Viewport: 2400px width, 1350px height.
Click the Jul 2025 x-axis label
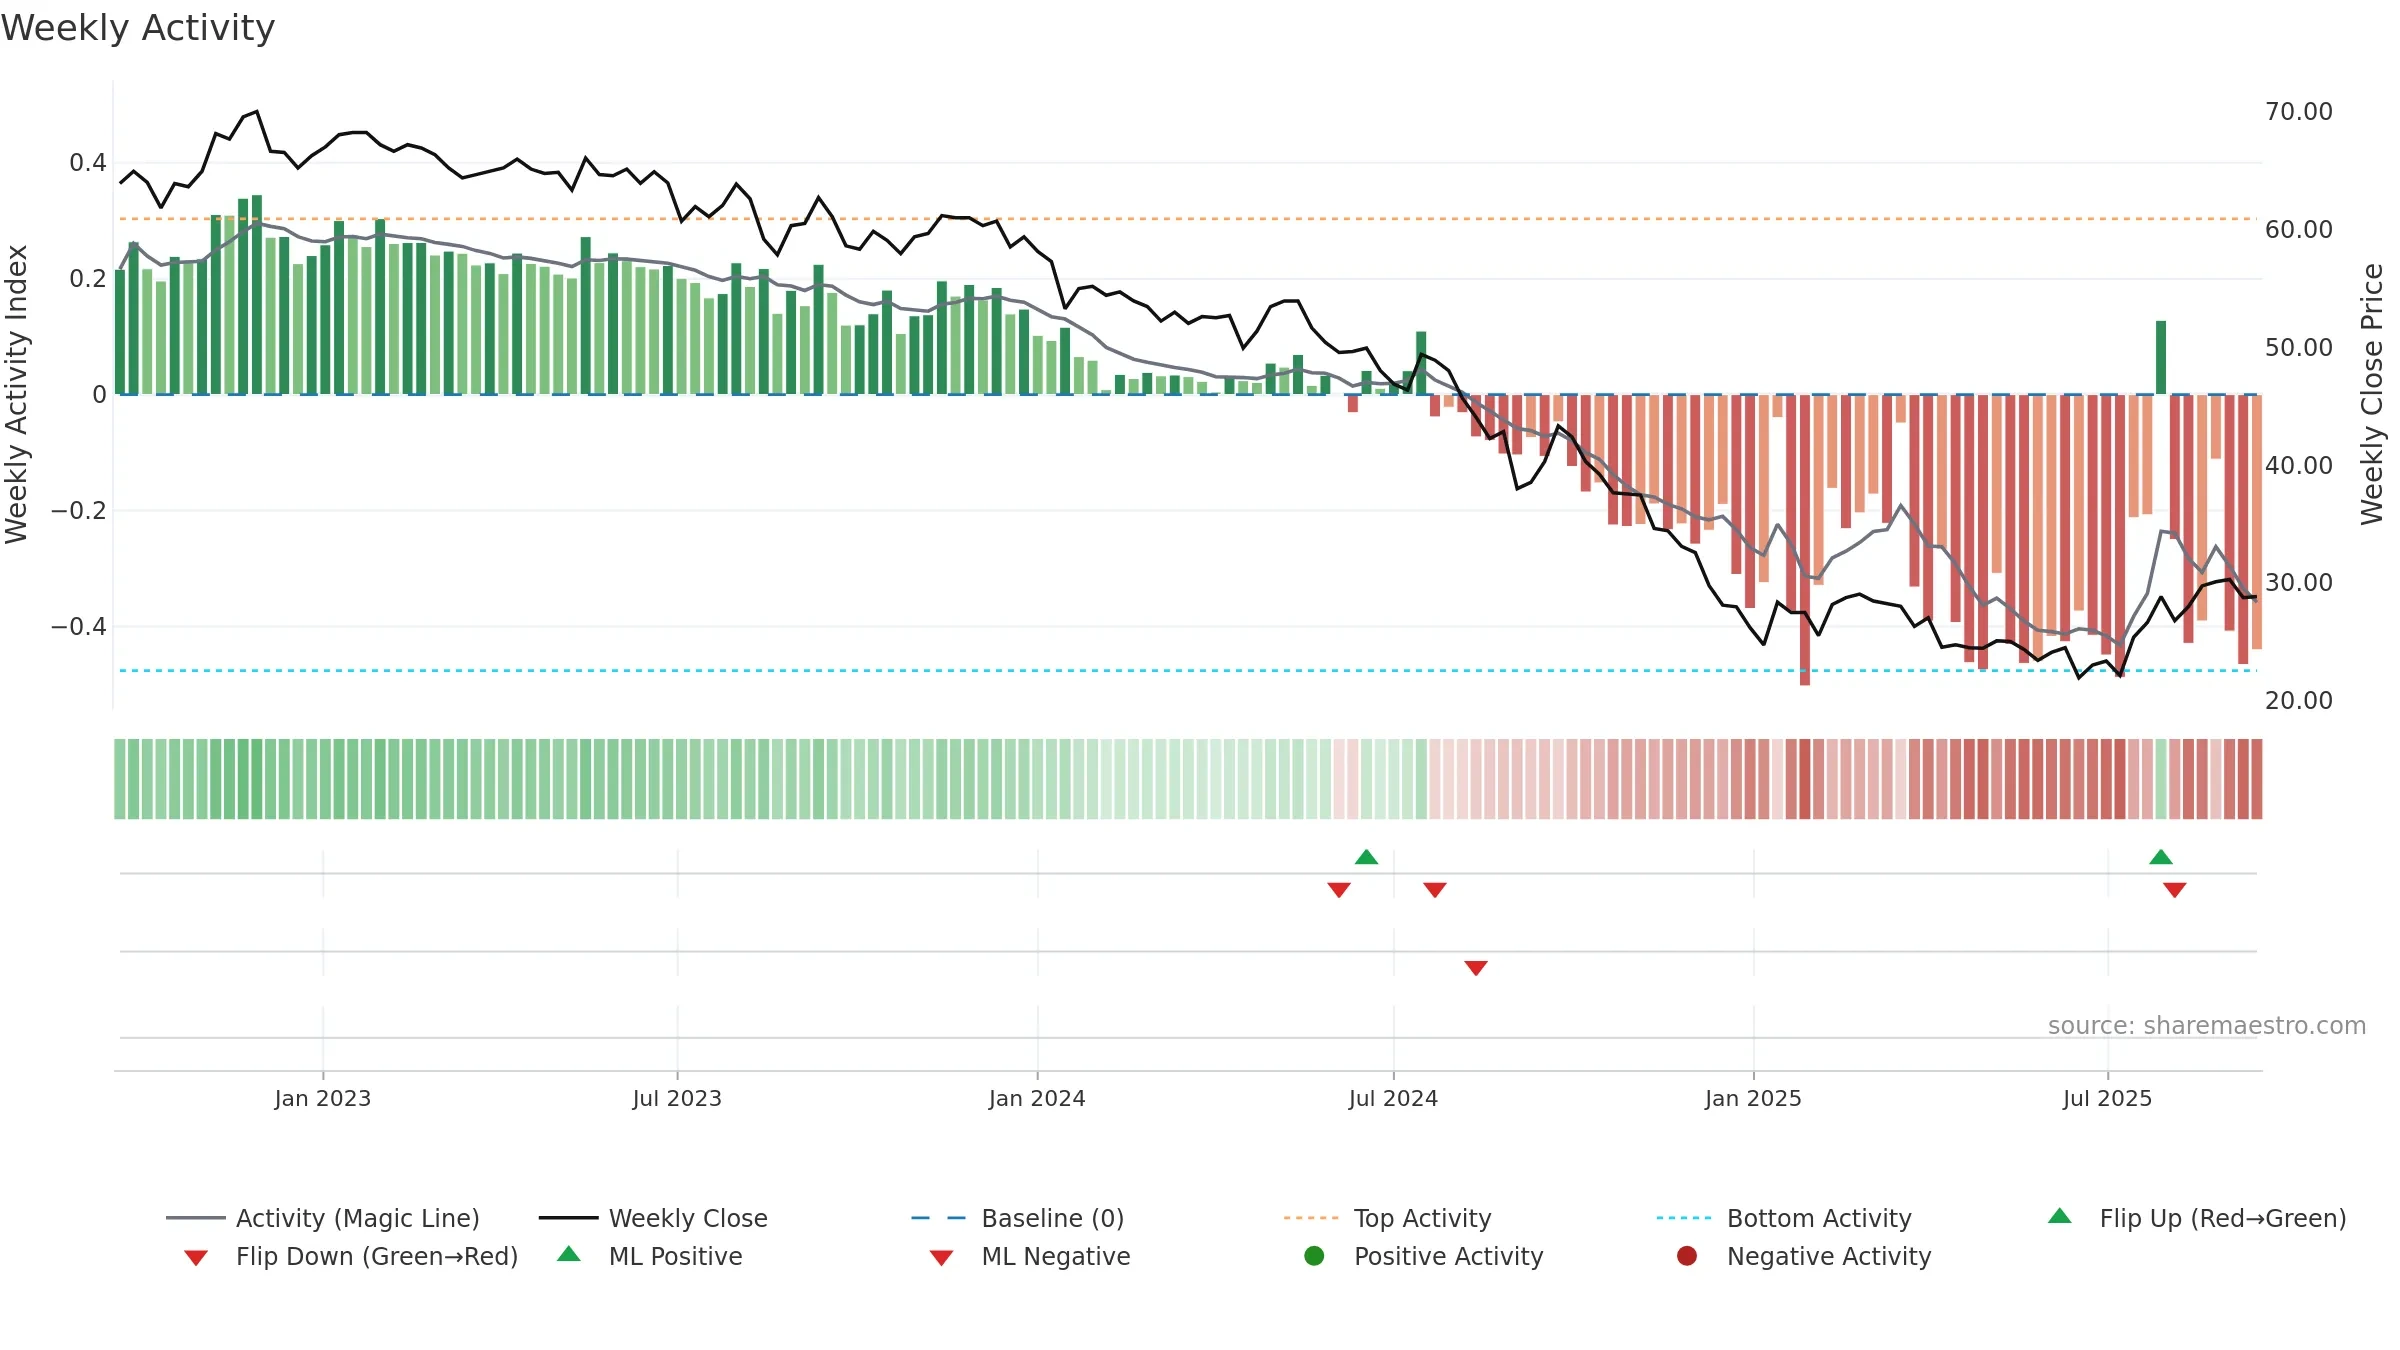coord(2107,1098)
